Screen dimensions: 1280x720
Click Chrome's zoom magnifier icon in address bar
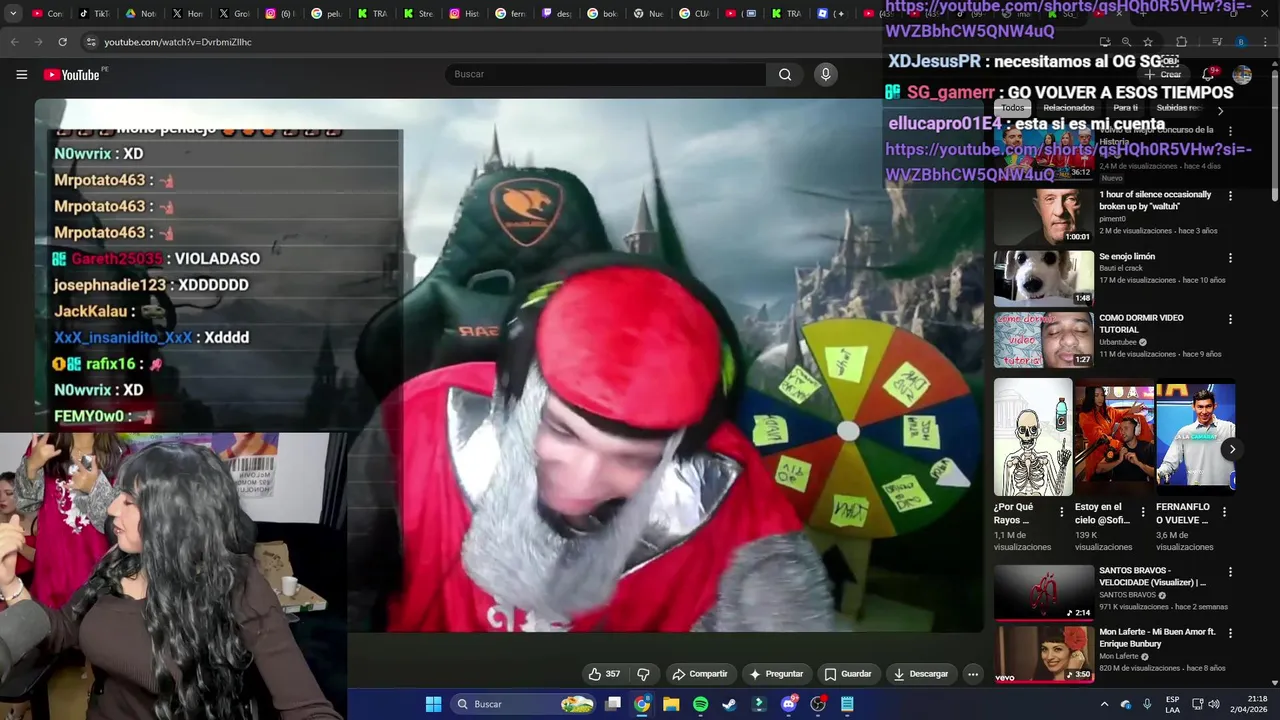tap(1126, 42)
